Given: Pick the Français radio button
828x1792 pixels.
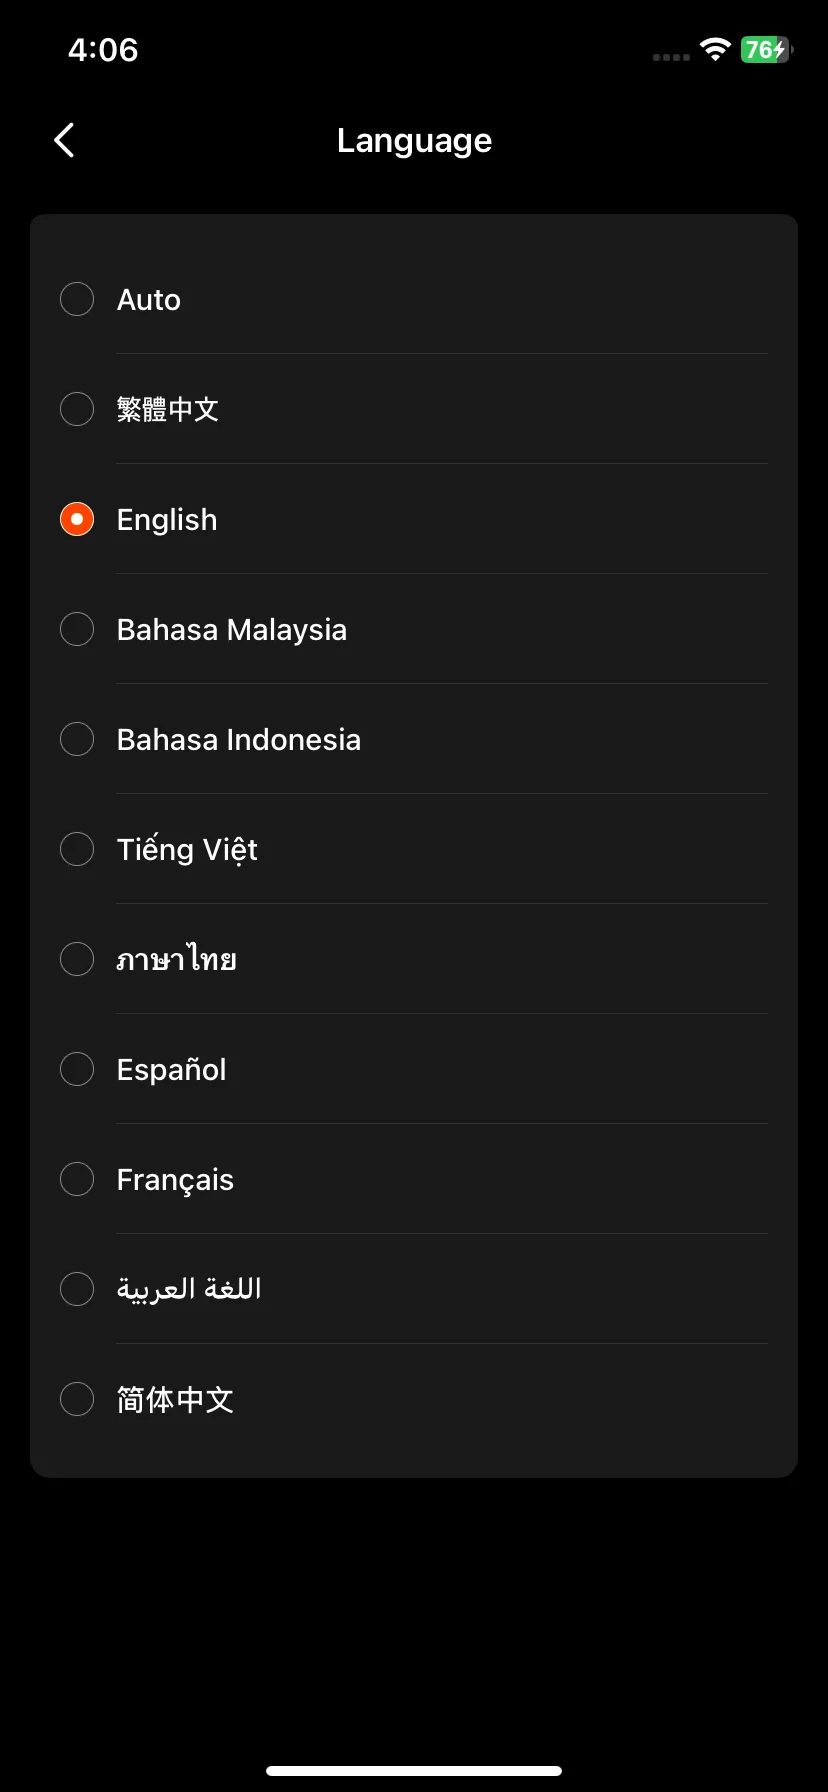Looking at the screenshot, I should pyautogui.click(x=77, y=1179).
